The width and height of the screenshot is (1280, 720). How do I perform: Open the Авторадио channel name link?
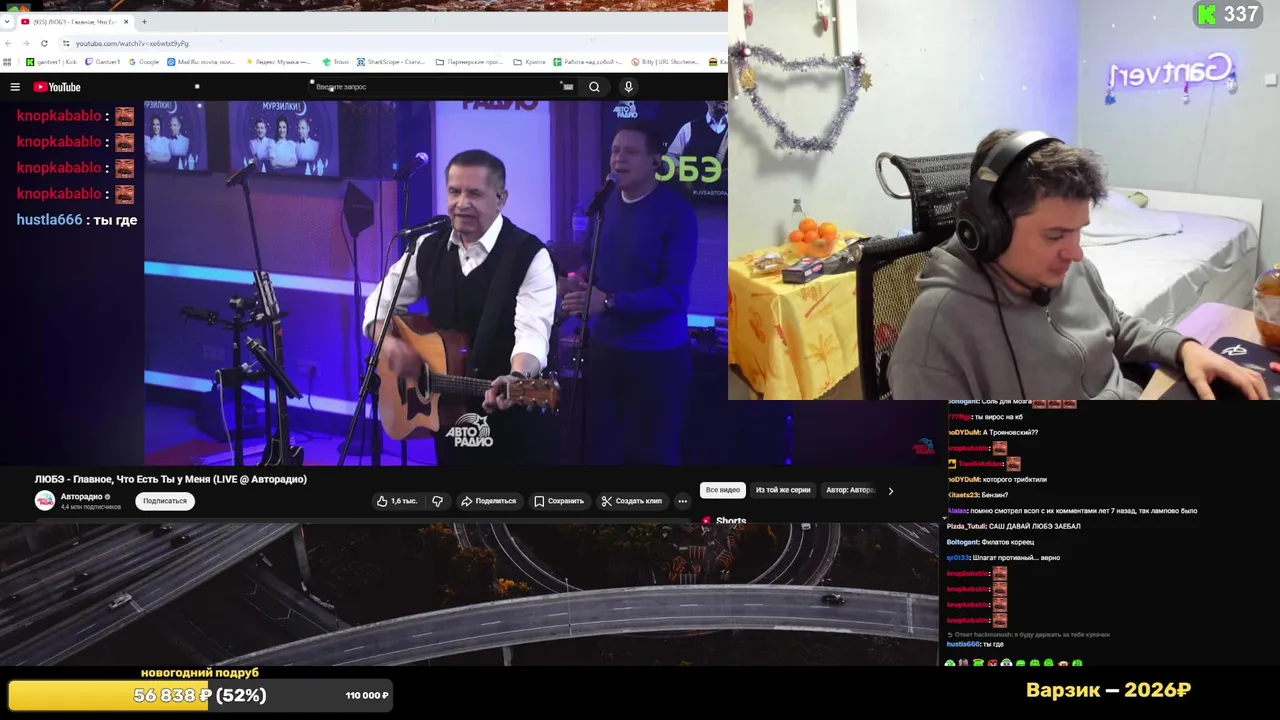pyautogui.click(x=82, y=496)
